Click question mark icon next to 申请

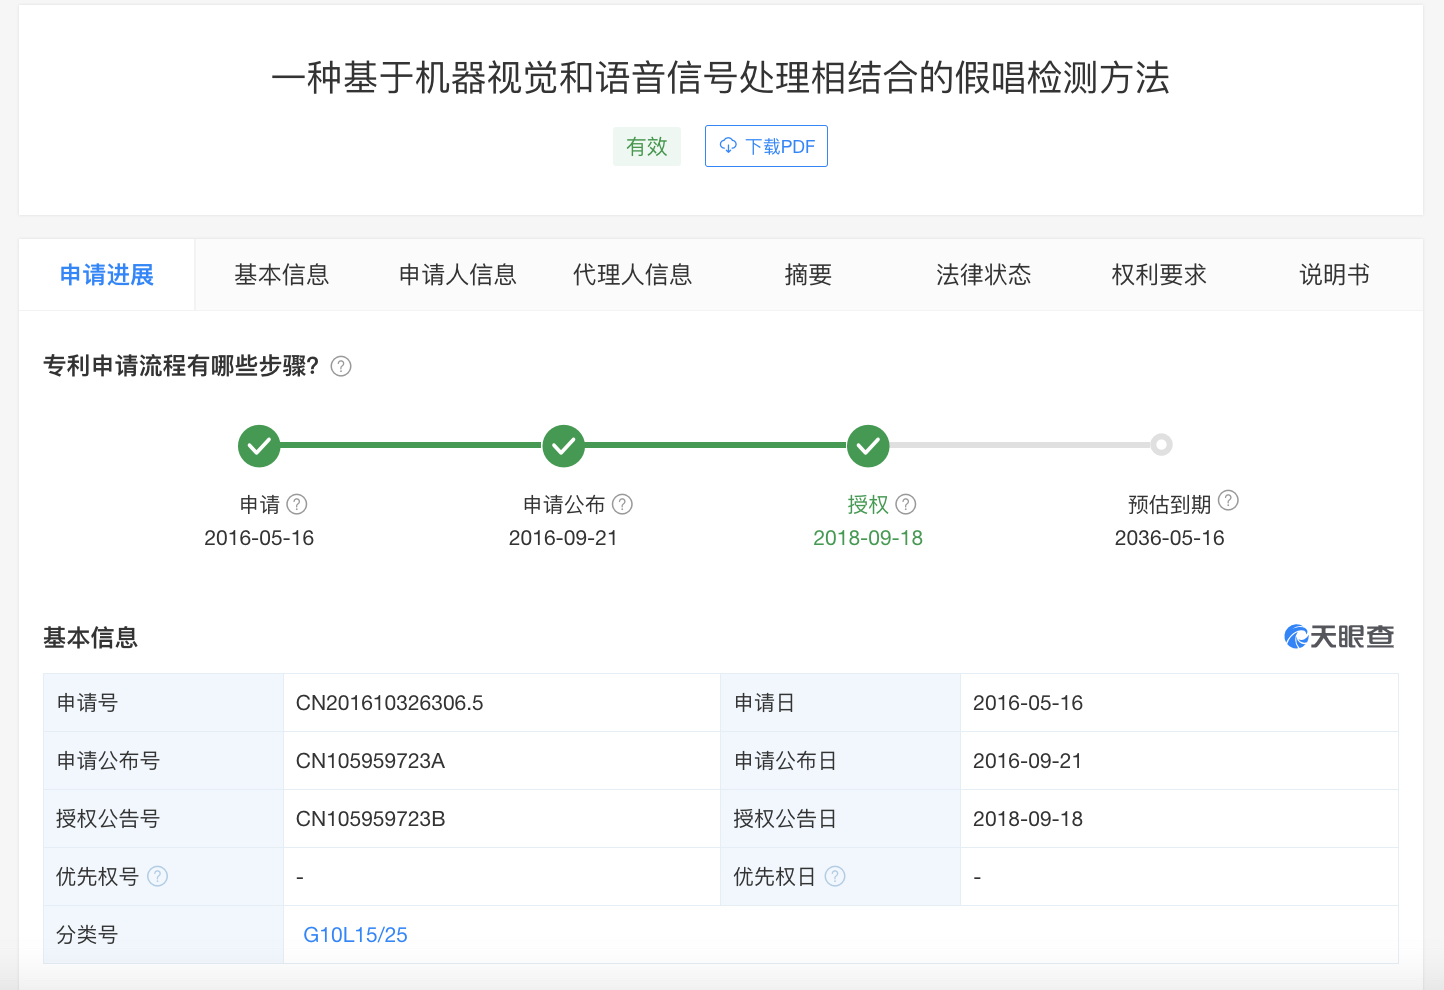pyautogui.click(x=297, y=504)
